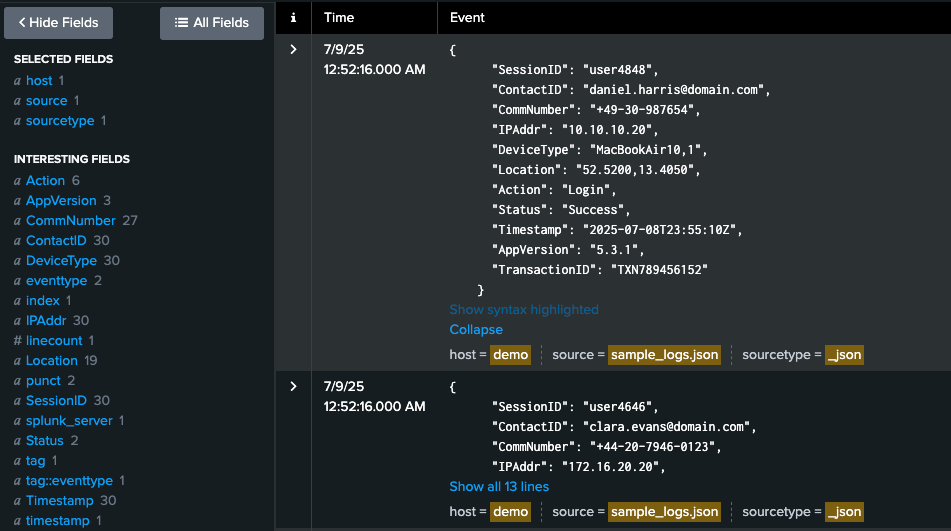The image size is (951, 531).
Task: Collapse the first event's JSON
Action: [x=476, y=330]
